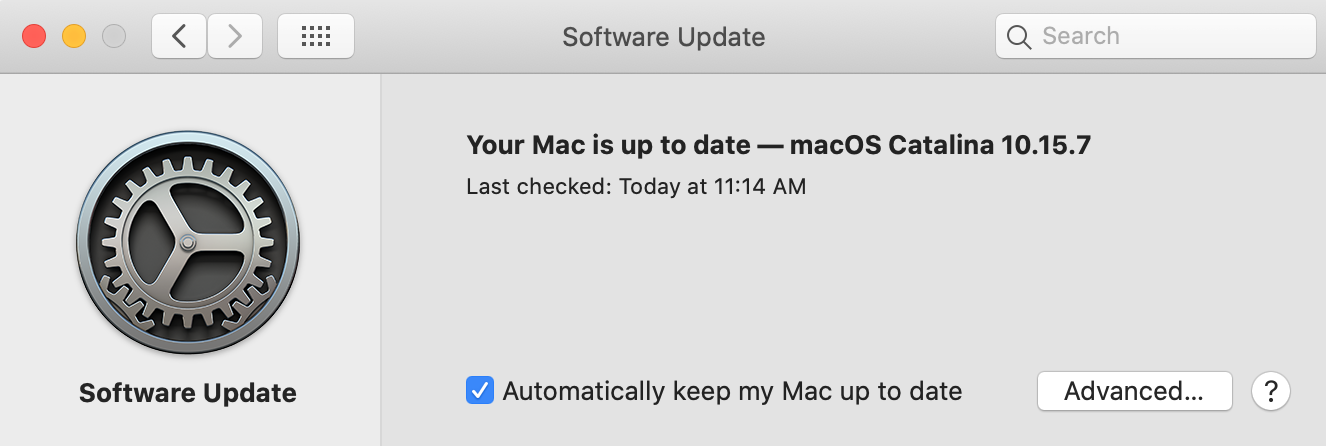Click the "Automatically keep my Mac up to date" label
Screen dimensions: 1326x446
tap(732, 390)
